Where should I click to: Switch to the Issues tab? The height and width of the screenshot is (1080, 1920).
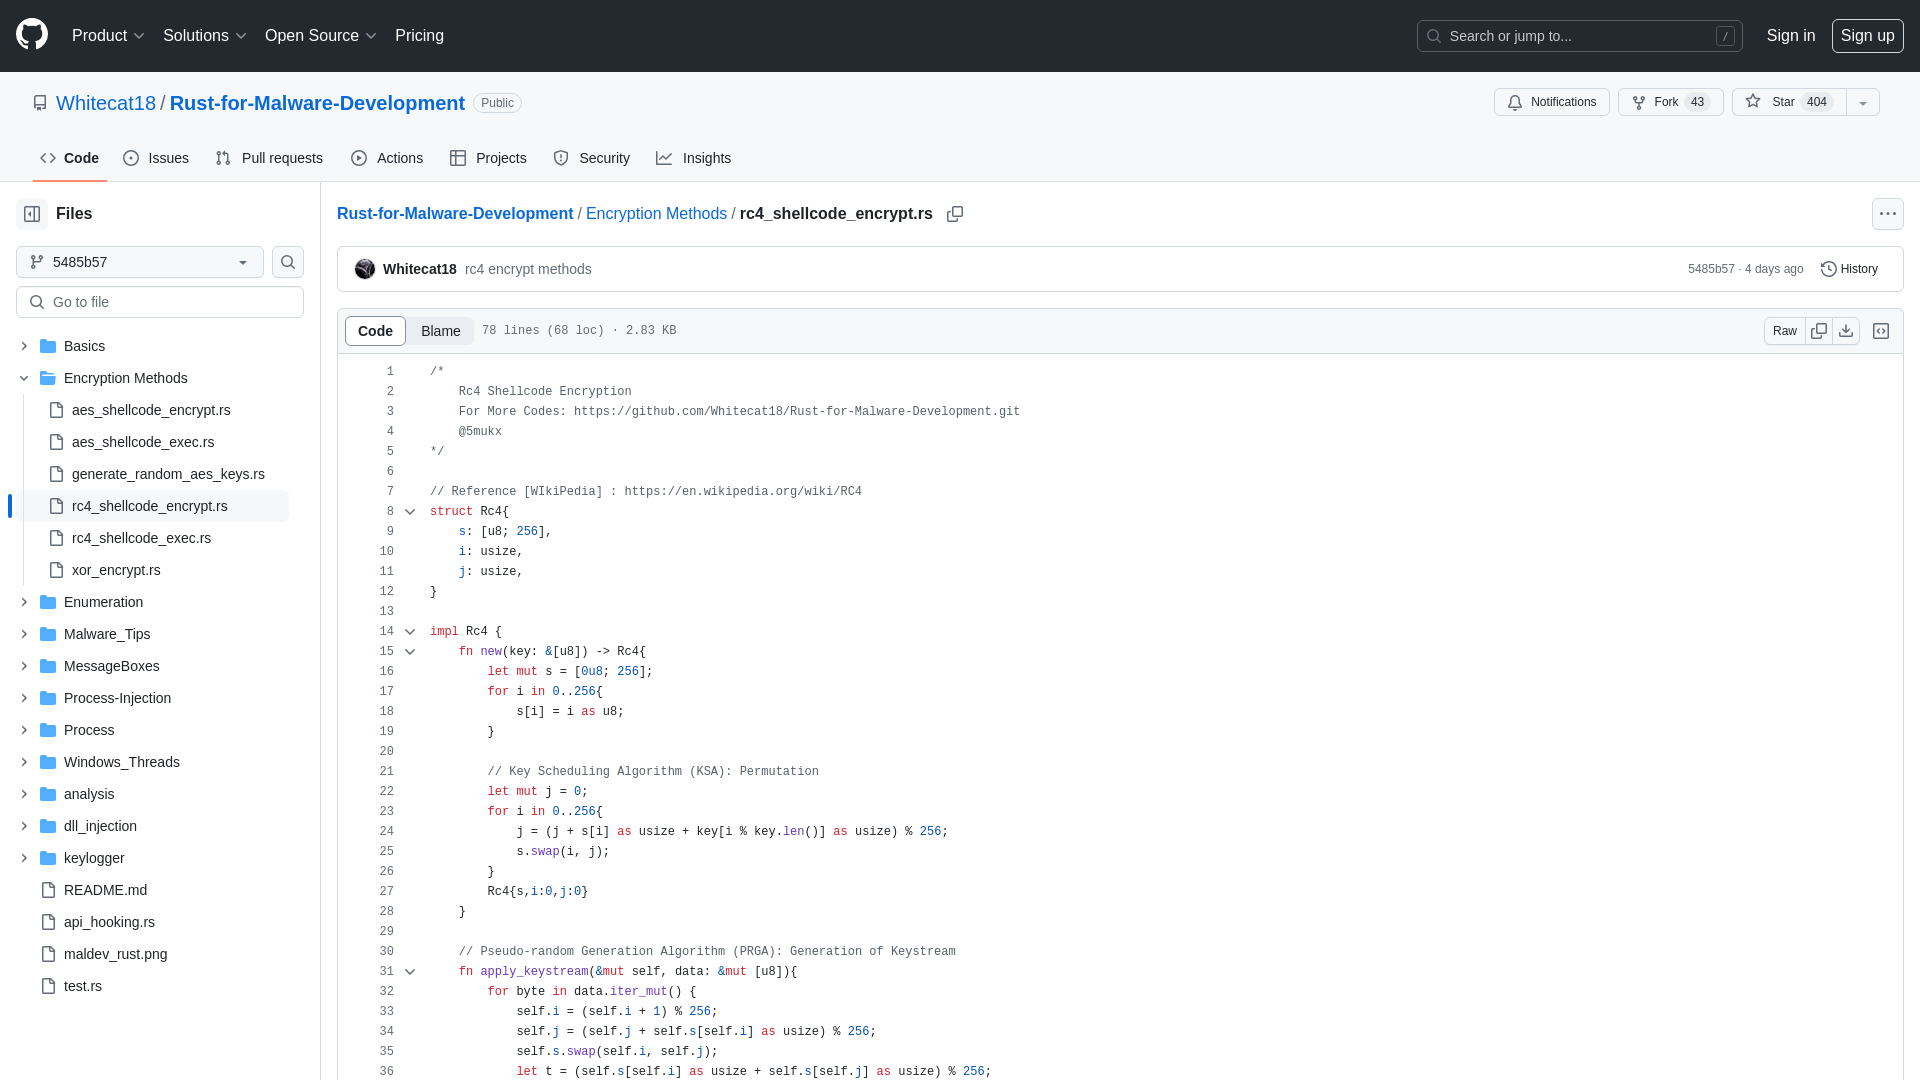(156, 158)
